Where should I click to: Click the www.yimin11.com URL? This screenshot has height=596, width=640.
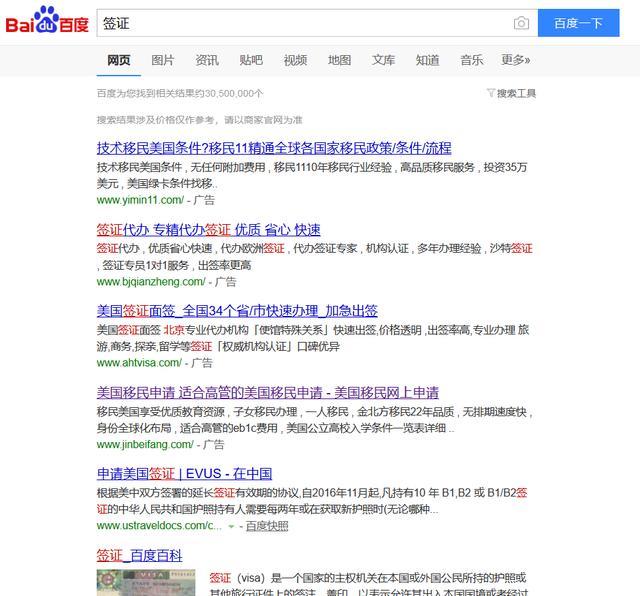pos(140,200)
